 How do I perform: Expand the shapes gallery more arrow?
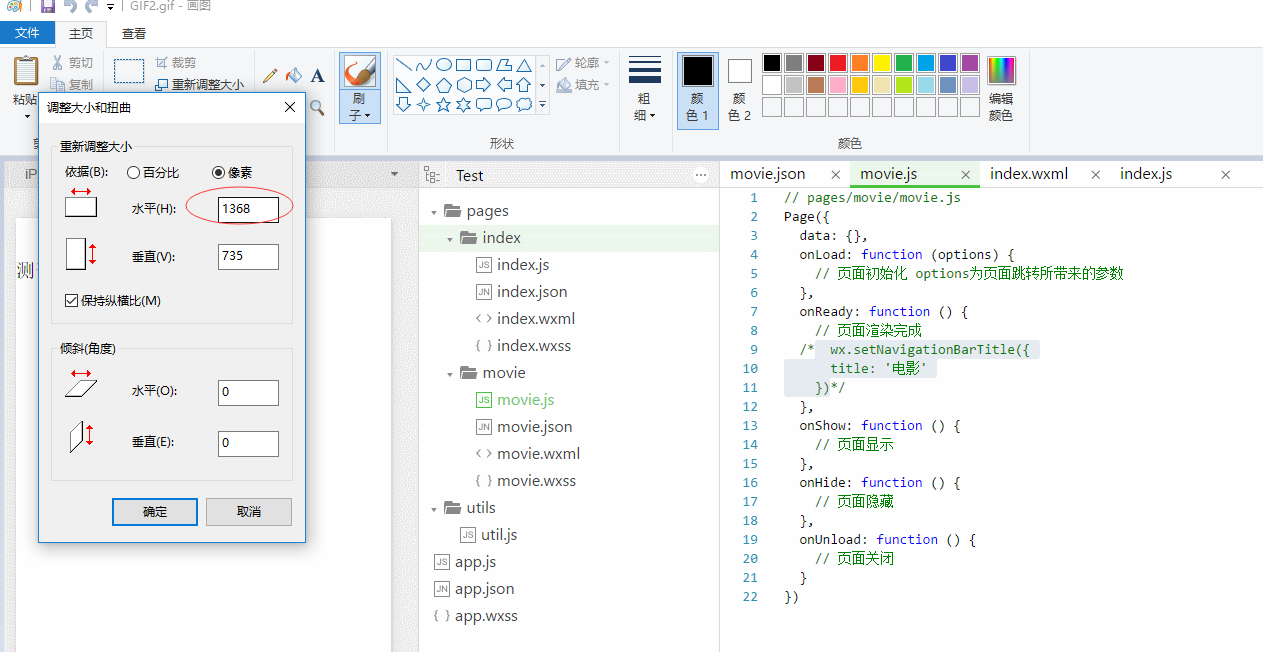coord(543,105)
